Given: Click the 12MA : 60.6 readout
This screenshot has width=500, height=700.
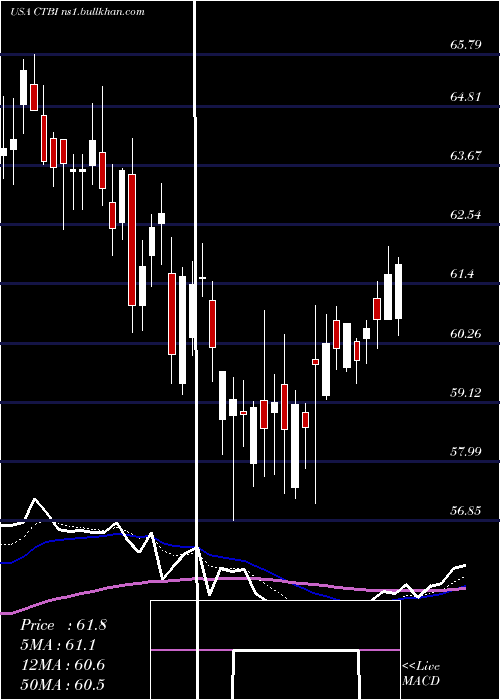Looking at the screenshot, I should (62, 665).
